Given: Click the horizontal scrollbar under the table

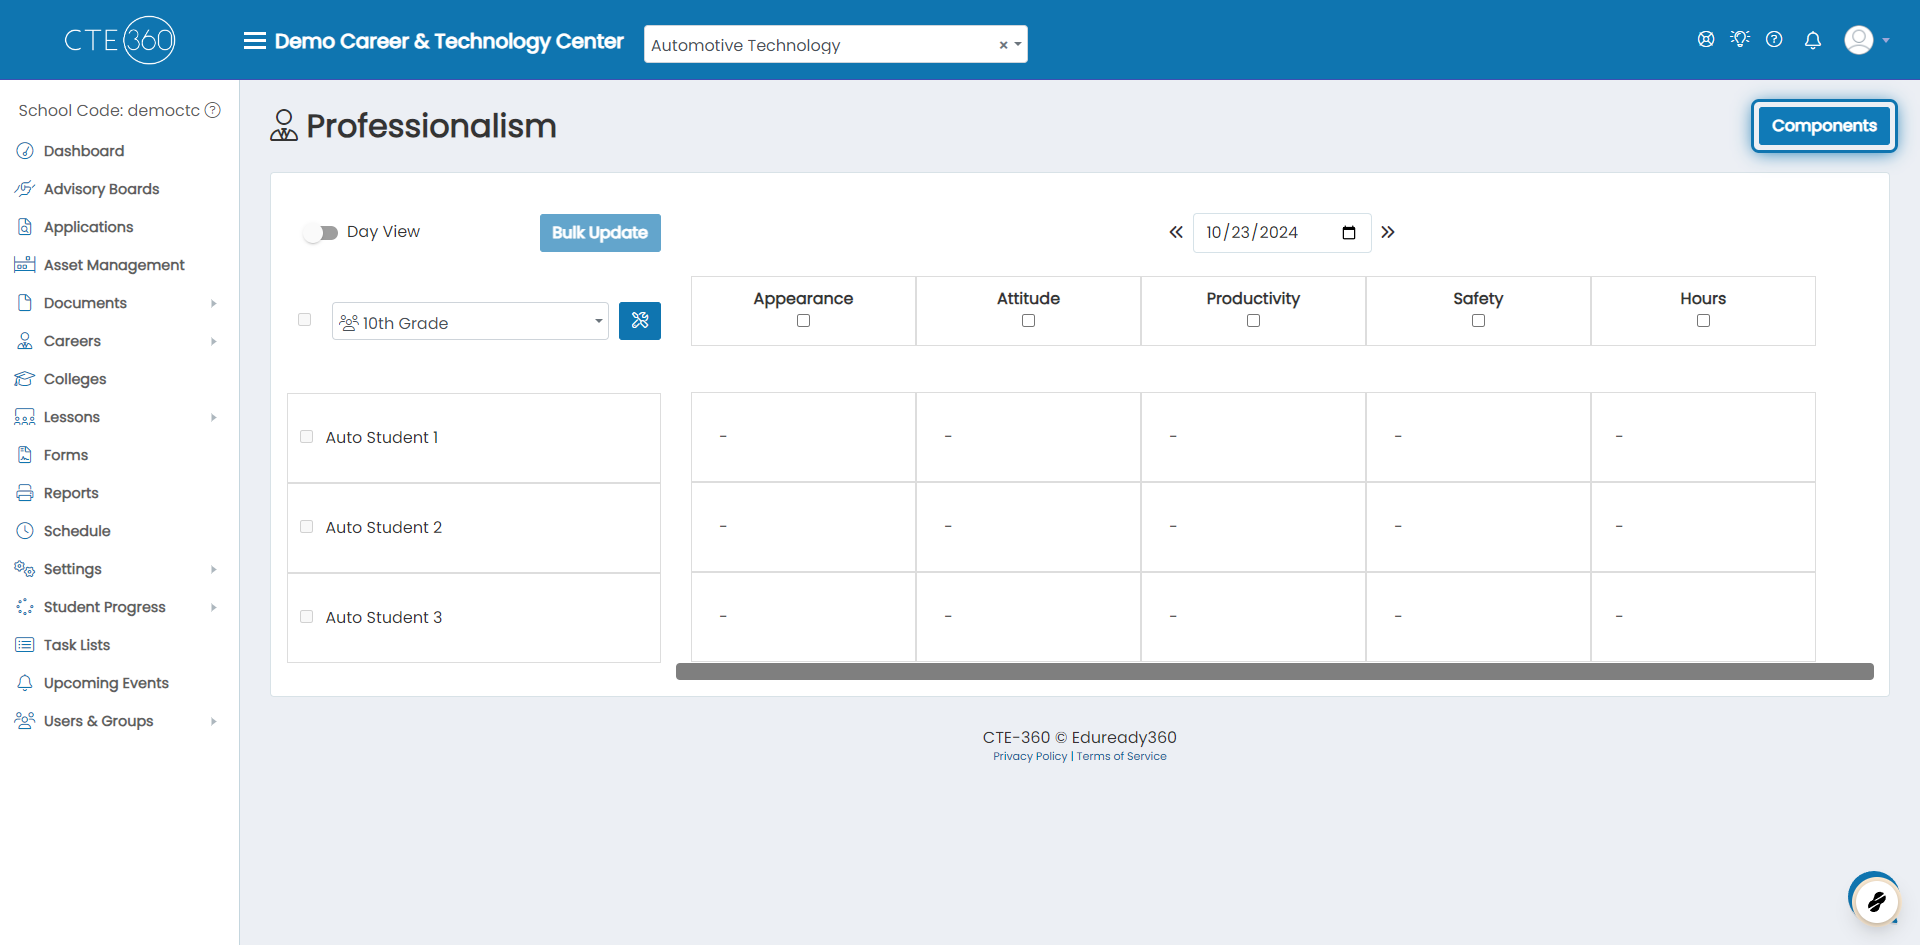Looking at the screenshot, I should (x=1275, y=672).
